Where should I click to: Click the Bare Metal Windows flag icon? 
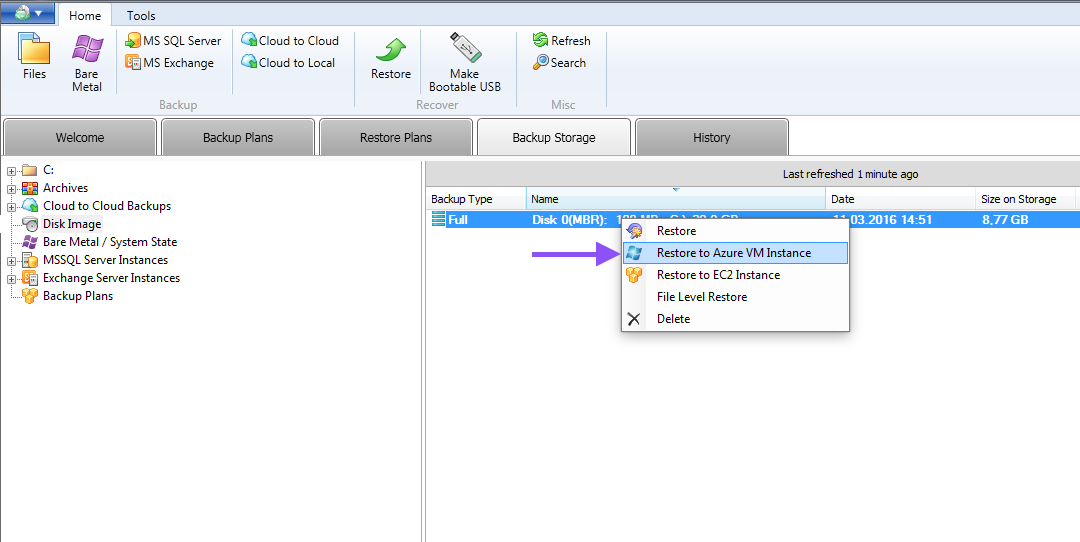click(x=30, y=242)
